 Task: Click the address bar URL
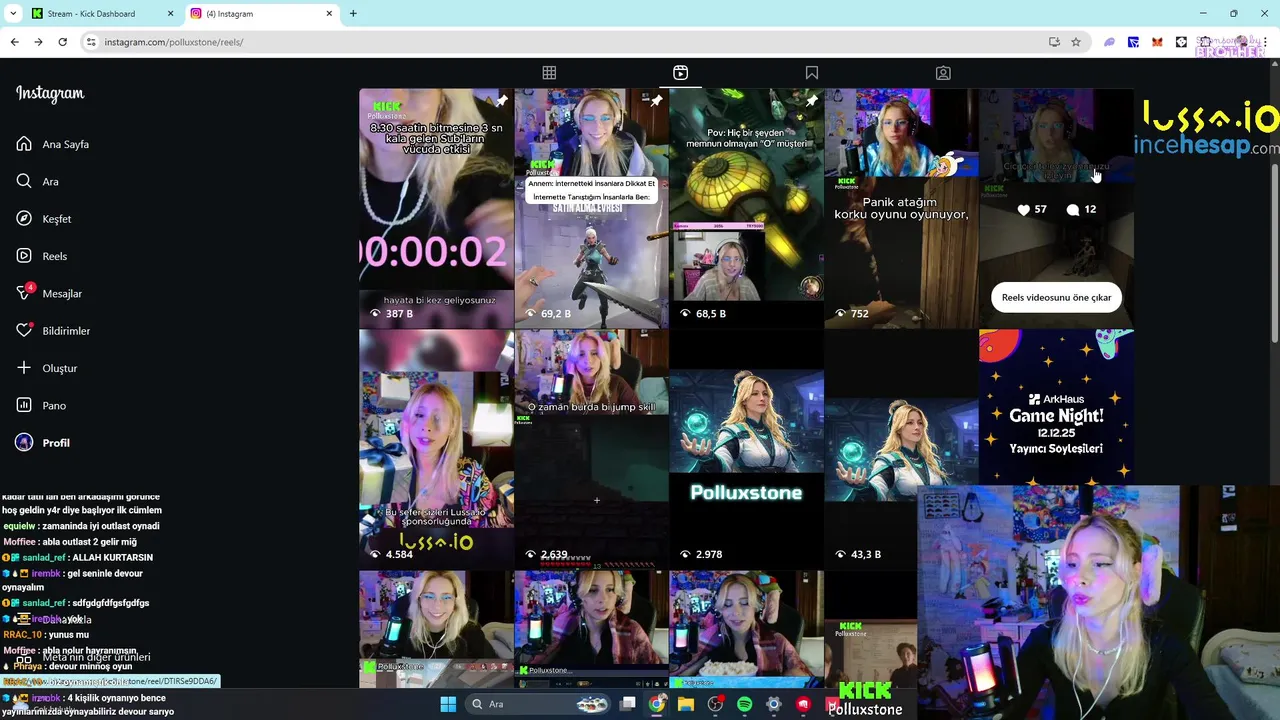tap(174, 42)
